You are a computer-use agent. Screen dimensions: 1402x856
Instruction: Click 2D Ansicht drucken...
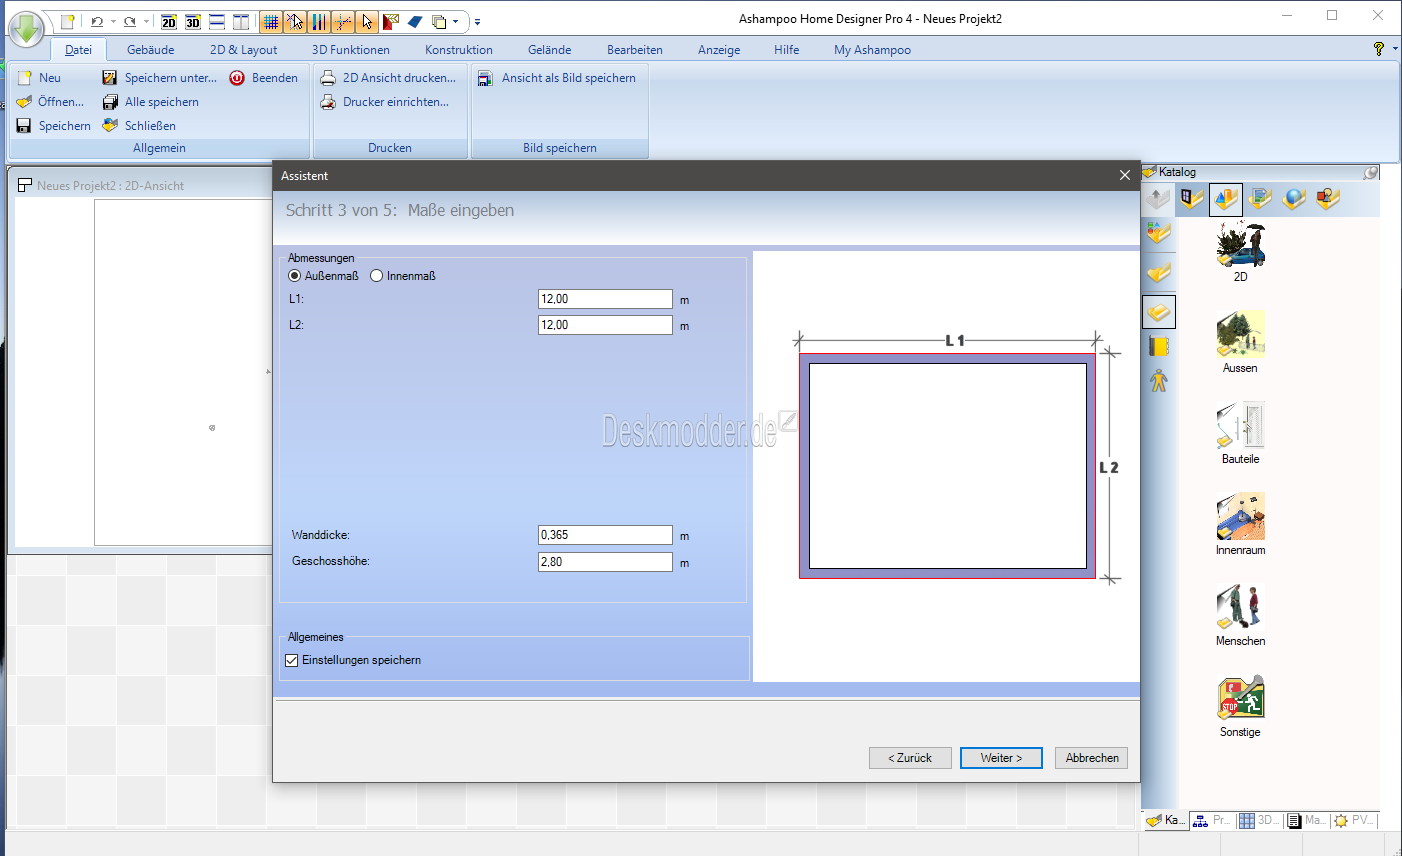(388, 78)
